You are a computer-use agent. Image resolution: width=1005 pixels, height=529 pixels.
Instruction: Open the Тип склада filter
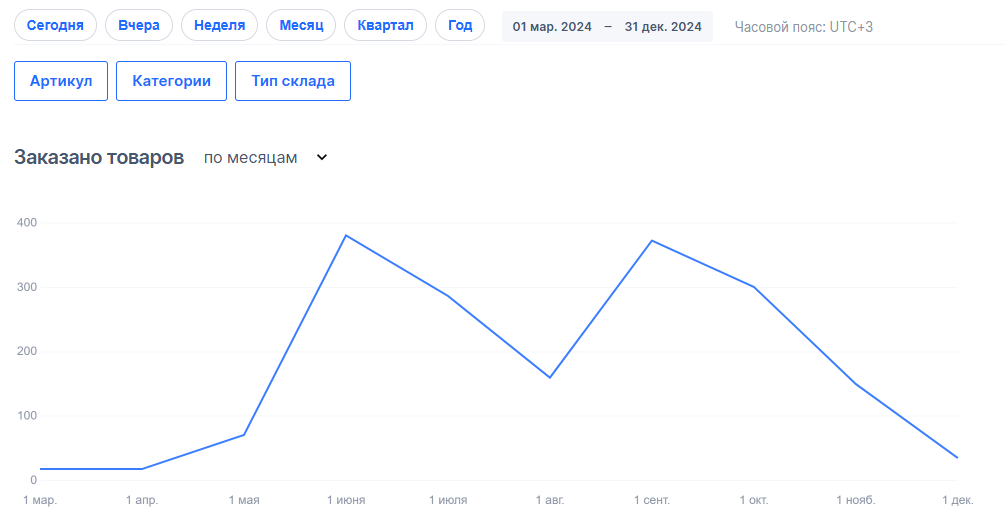click(x=293, y=81)
